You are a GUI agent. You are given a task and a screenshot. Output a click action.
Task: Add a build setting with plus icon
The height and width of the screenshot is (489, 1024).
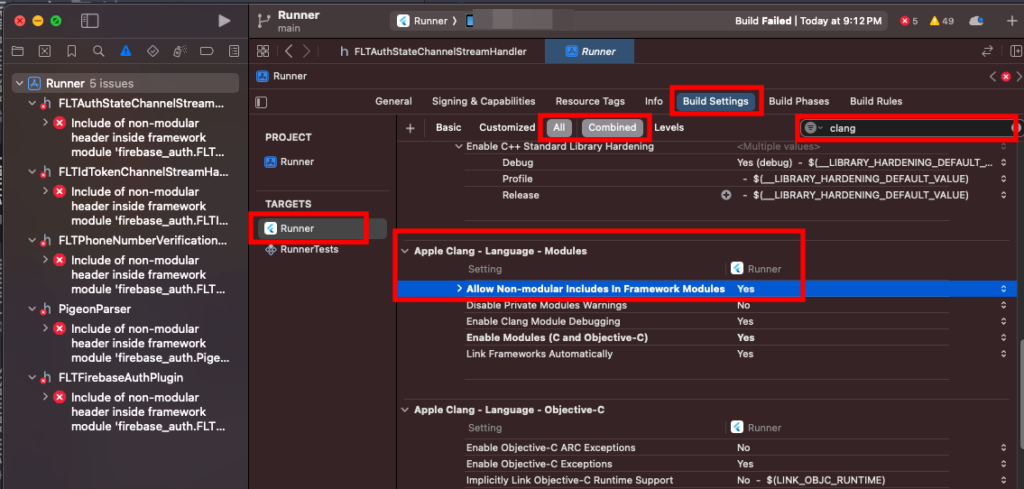click(410, 128)
